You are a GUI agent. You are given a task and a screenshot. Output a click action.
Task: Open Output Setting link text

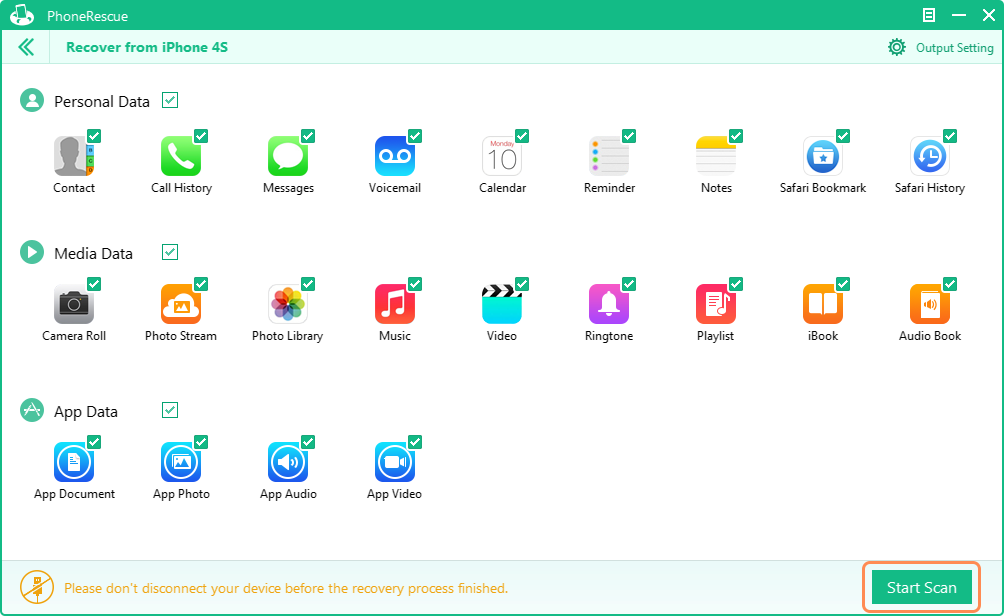(x=955, y=48)
